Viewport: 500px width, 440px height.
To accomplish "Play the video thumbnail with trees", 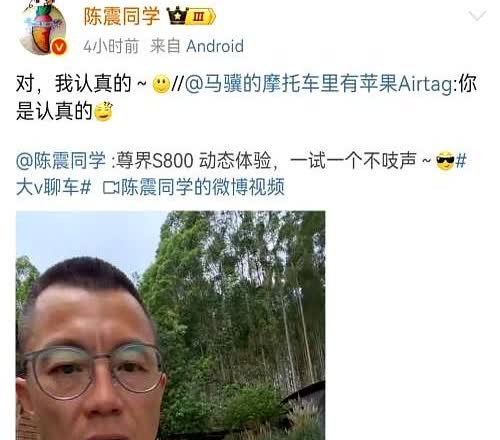I will click(170, 325).
